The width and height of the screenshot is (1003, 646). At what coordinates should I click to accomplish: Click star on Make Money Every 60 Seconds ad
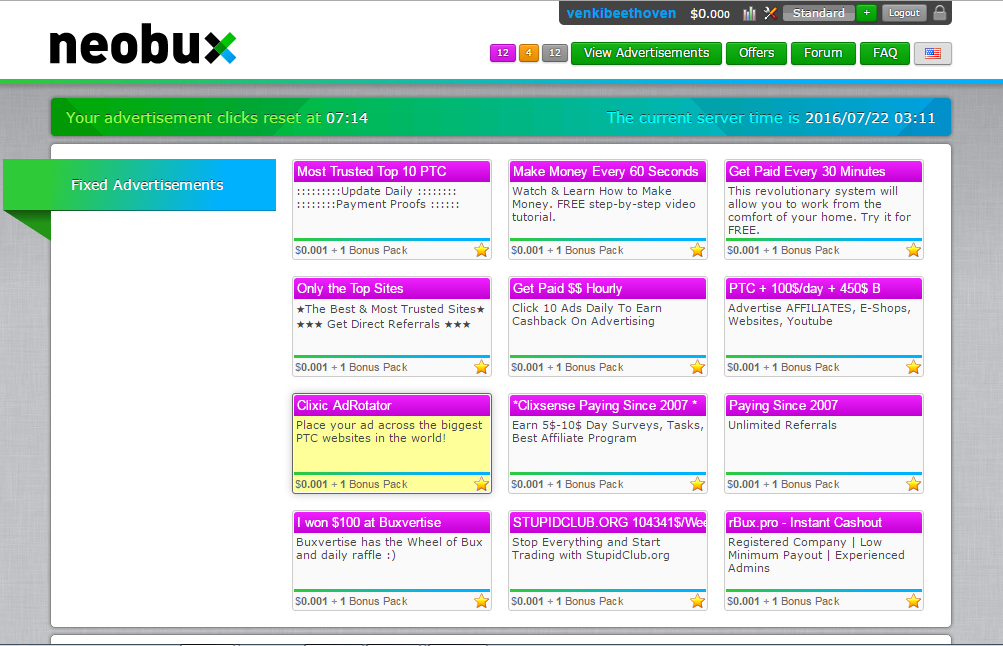coord(697,250)
